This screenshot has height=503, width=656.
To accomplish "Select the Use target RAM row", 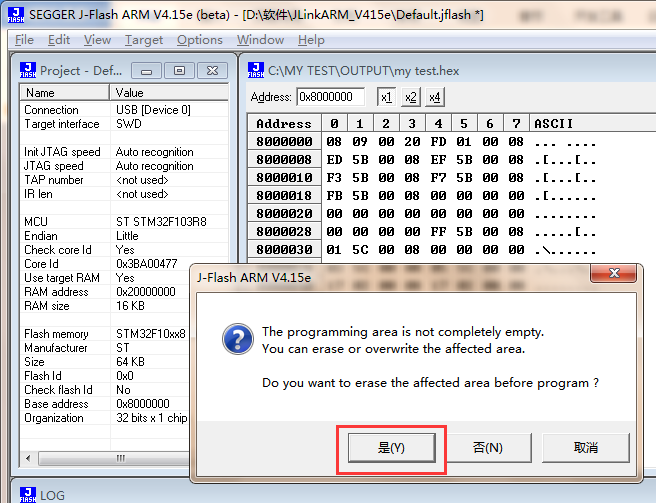I will click(105, 278).
